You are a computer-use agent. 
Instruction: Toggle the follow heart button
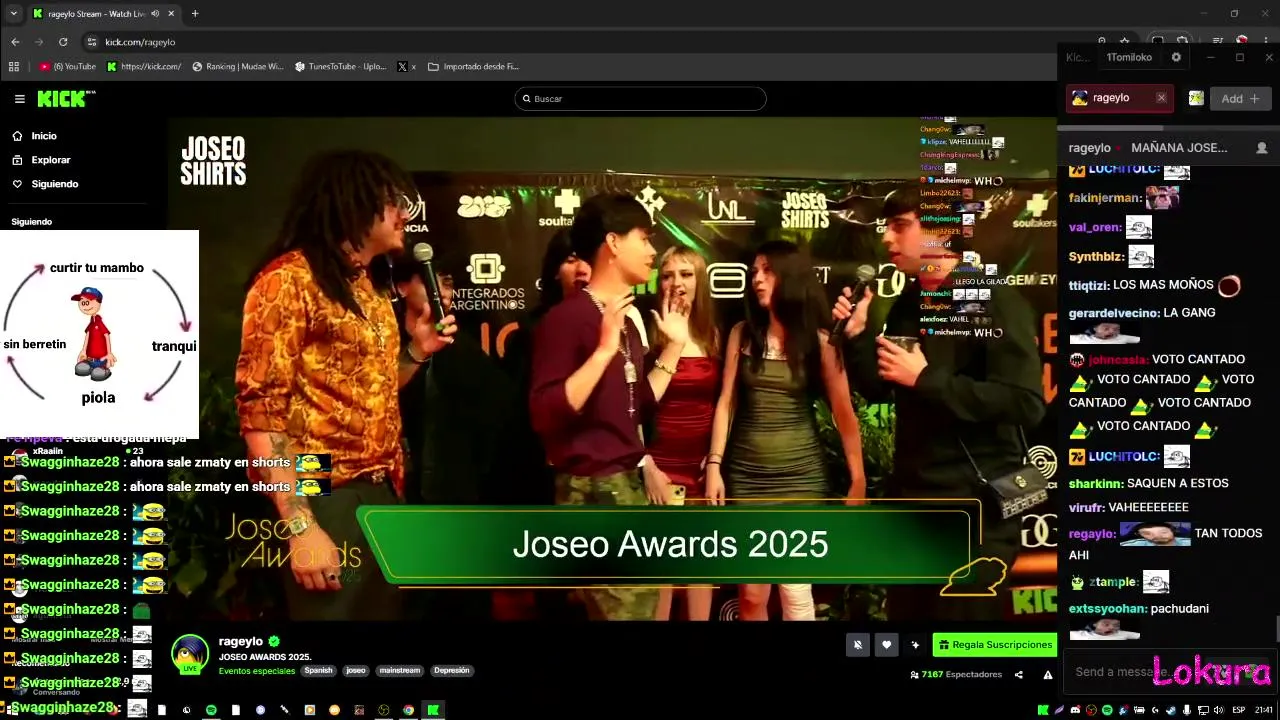click(x=886, y=645)
